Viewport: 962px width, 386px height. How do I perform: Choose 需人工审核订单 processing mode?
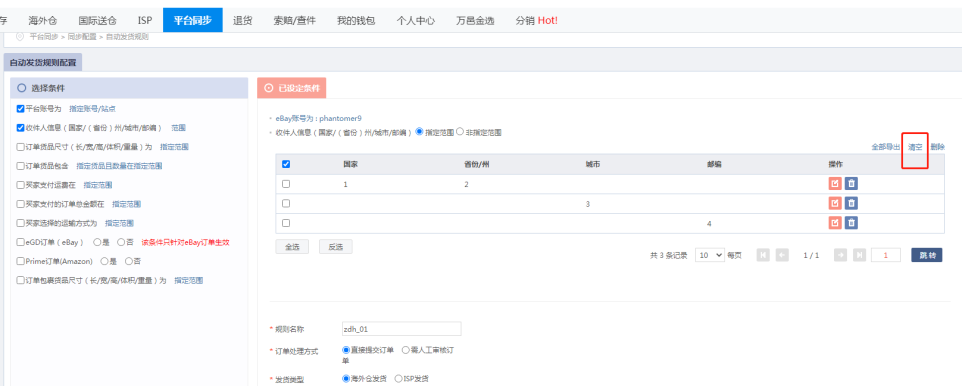point(406,350)
